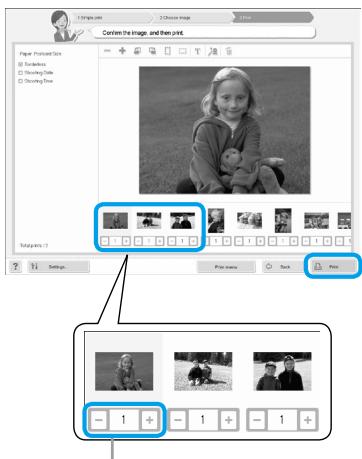Open the Settings button
This screenshot has width=362, height=459.
59,267
